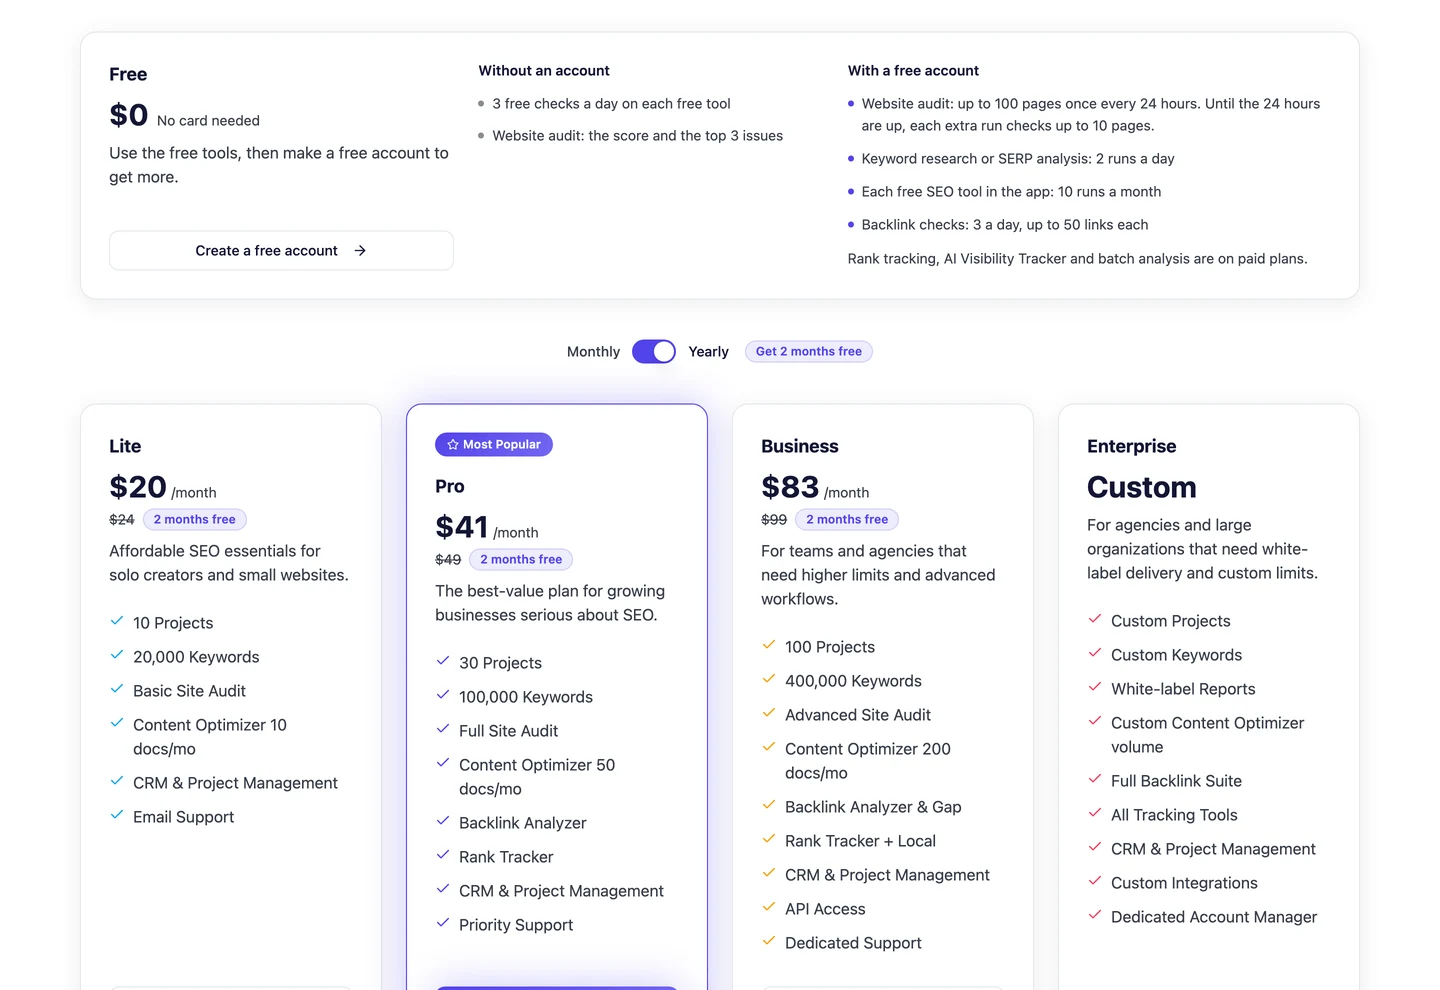Click the Without an account heading
Screen dimensions: 1440x990
(544, 71)
